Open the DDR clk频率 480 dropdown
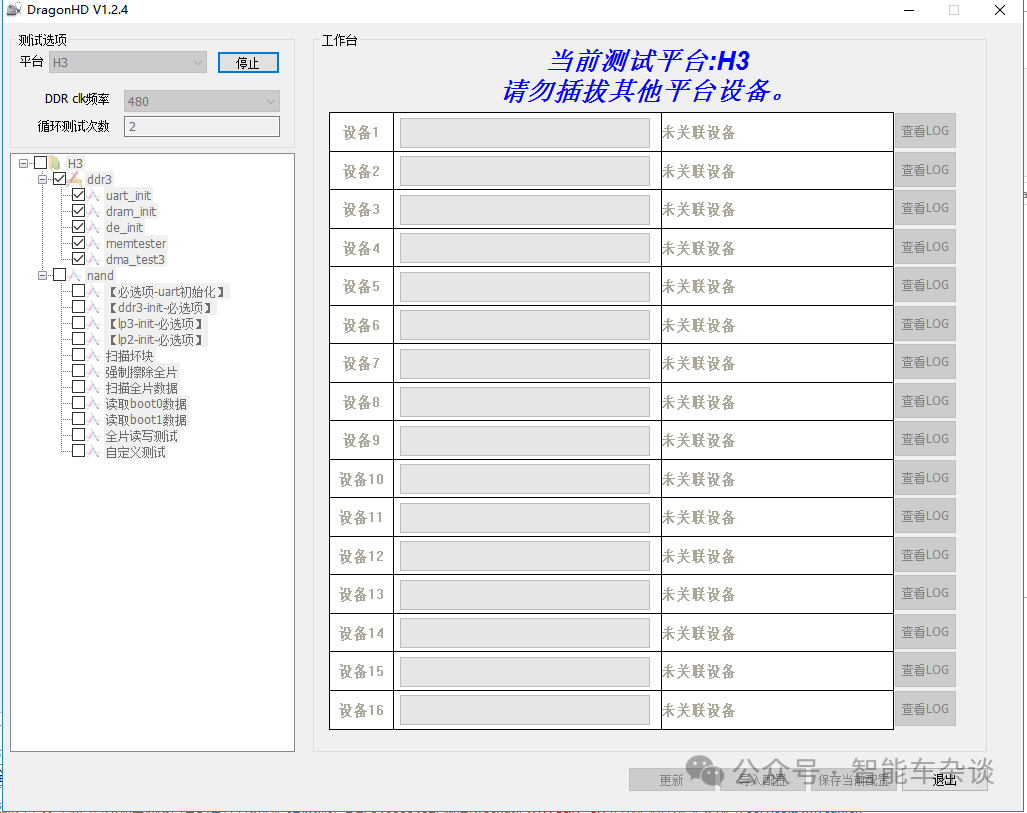The width and height of the screenshot is (1027, 813). 202,101
